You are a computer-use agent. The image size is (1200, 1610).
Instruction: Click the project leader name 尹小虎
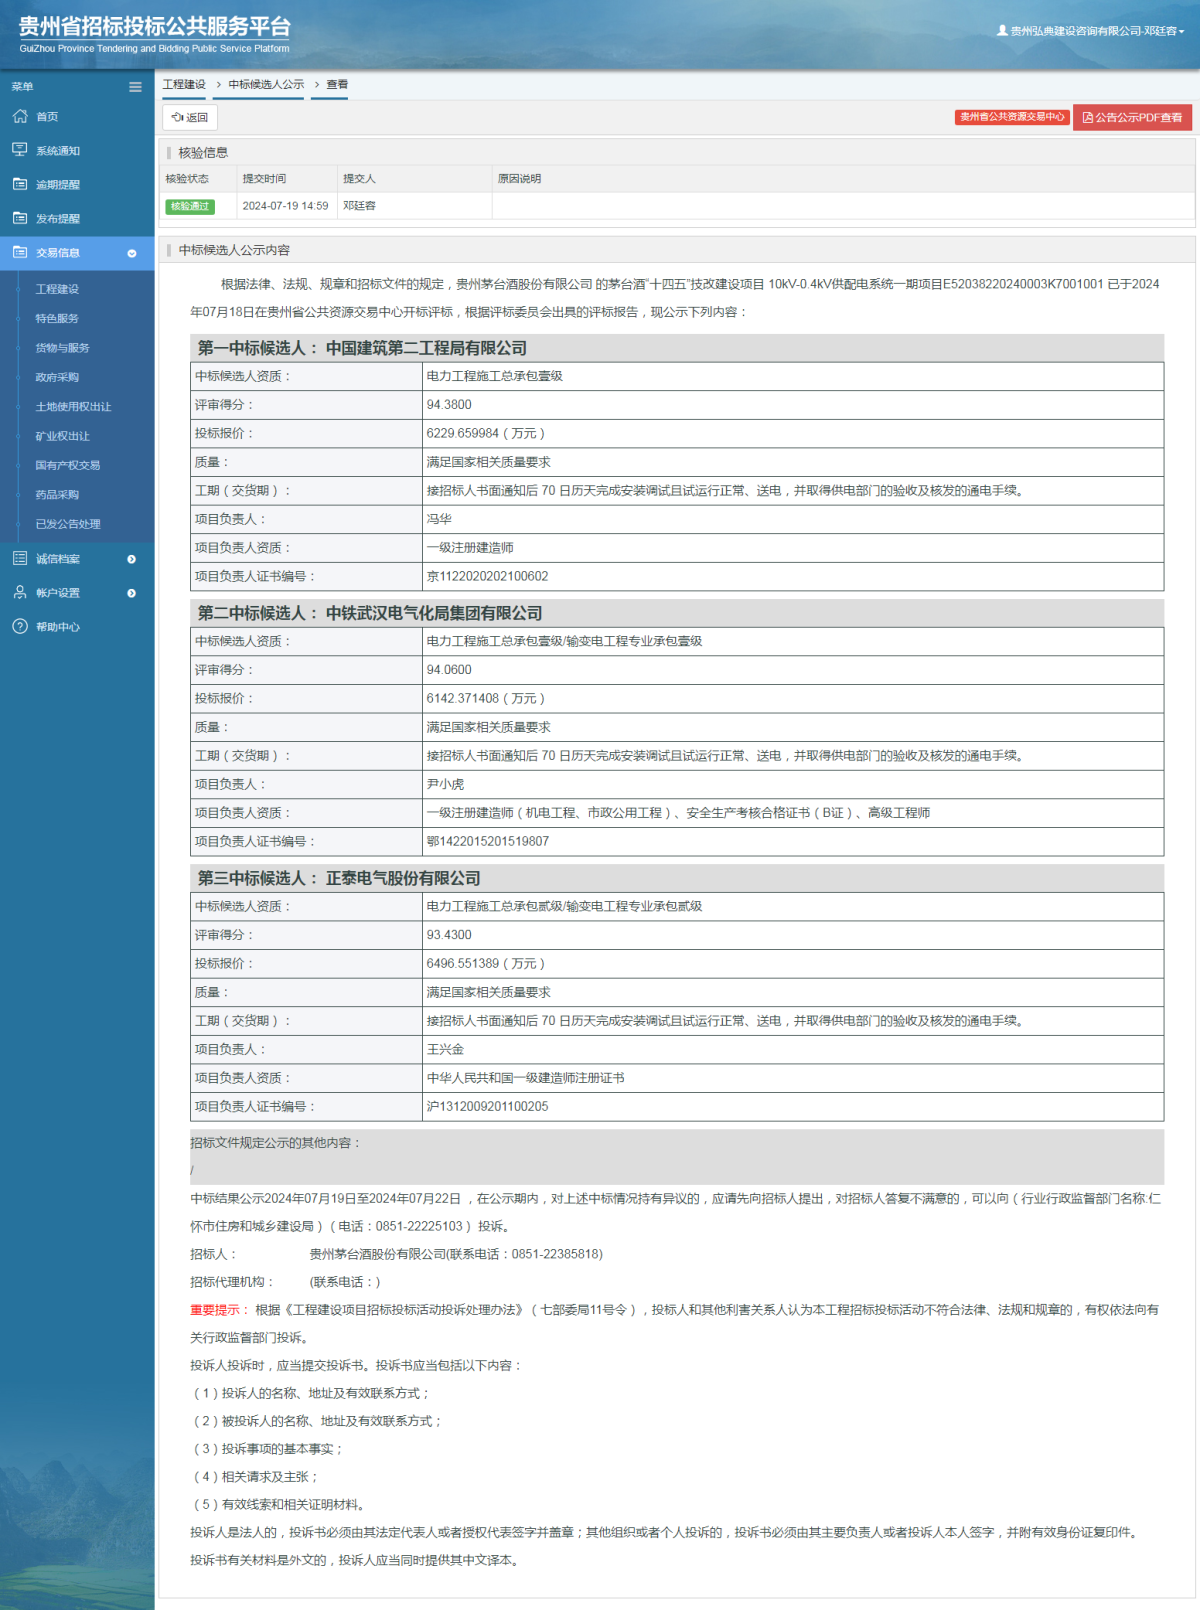(445, 784)
